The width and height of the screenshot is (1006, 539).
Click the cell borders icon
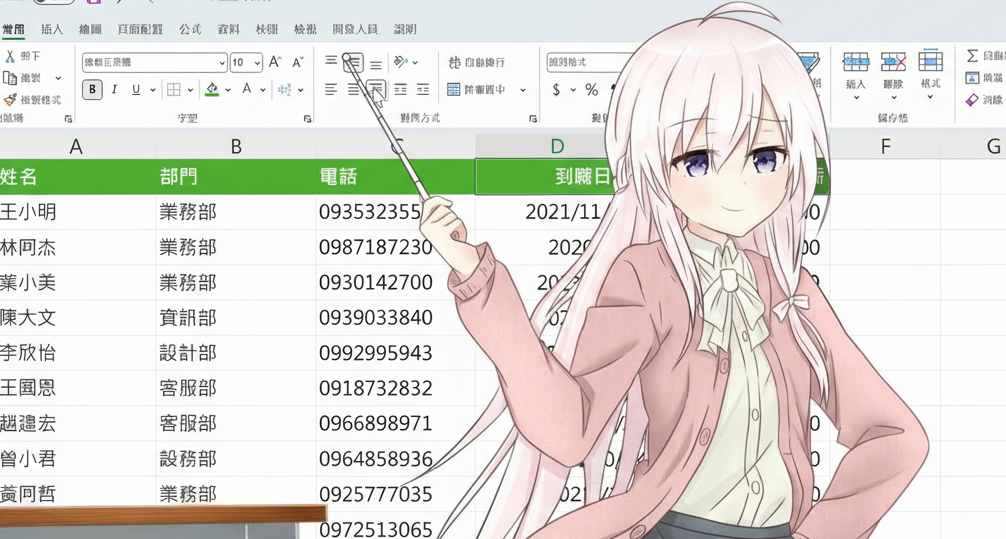[174, 90]
